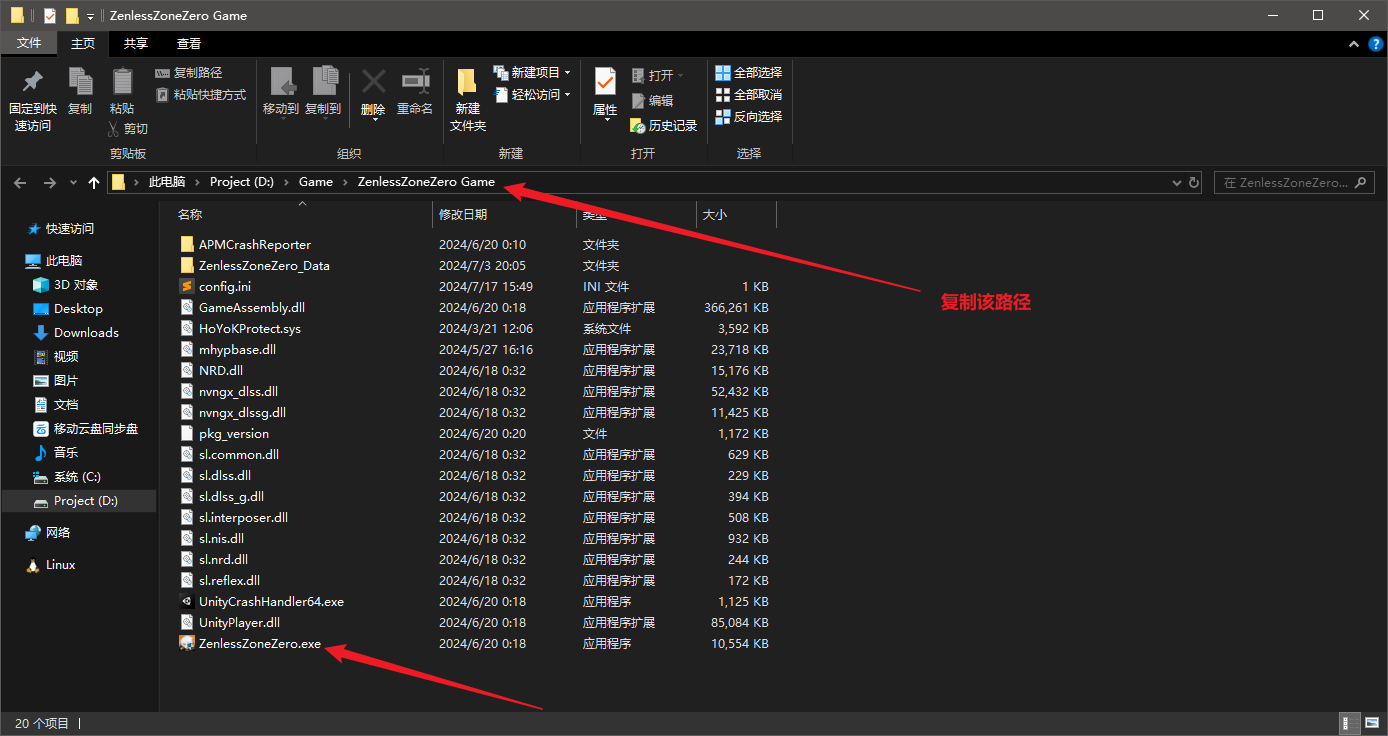Open the 文件 (File) menu
The width and height of the screenshot is (1388, 736).
coord(30,43)
